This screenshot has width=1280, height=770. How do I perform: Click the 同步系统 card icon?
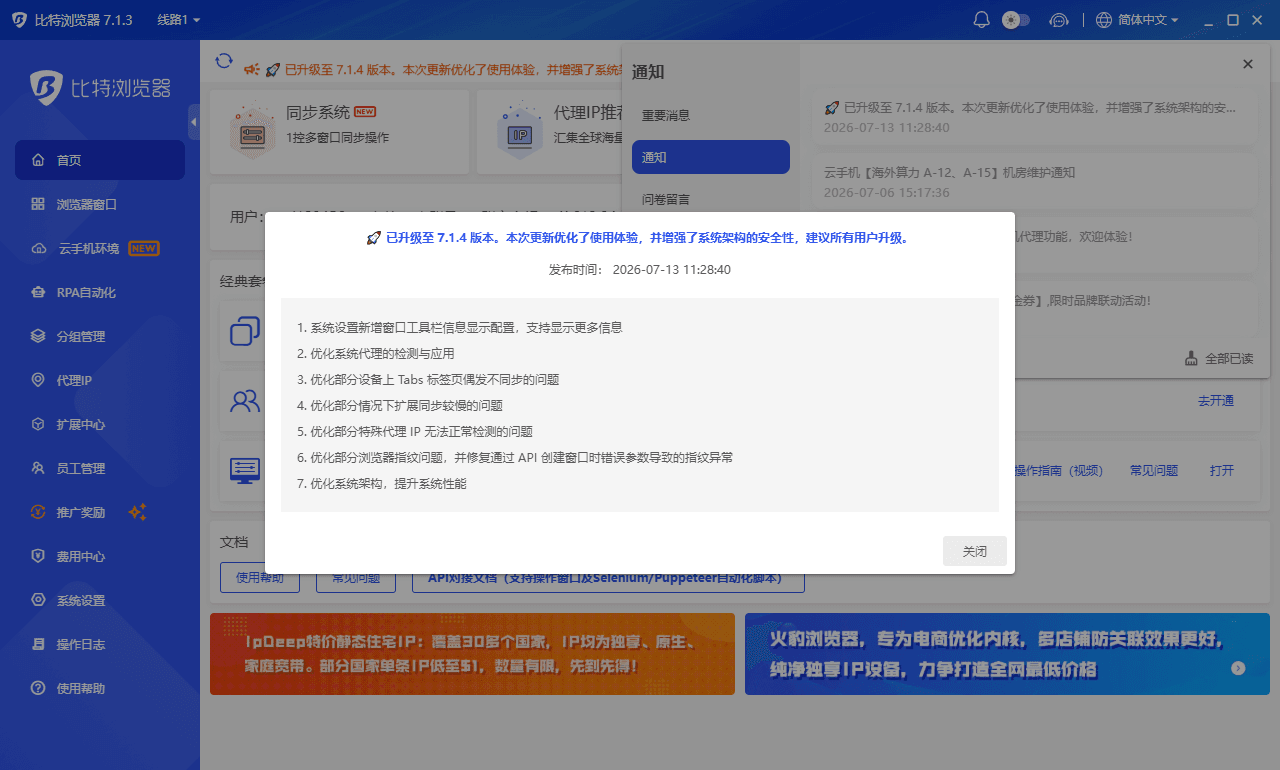click(x=251, y=130)
